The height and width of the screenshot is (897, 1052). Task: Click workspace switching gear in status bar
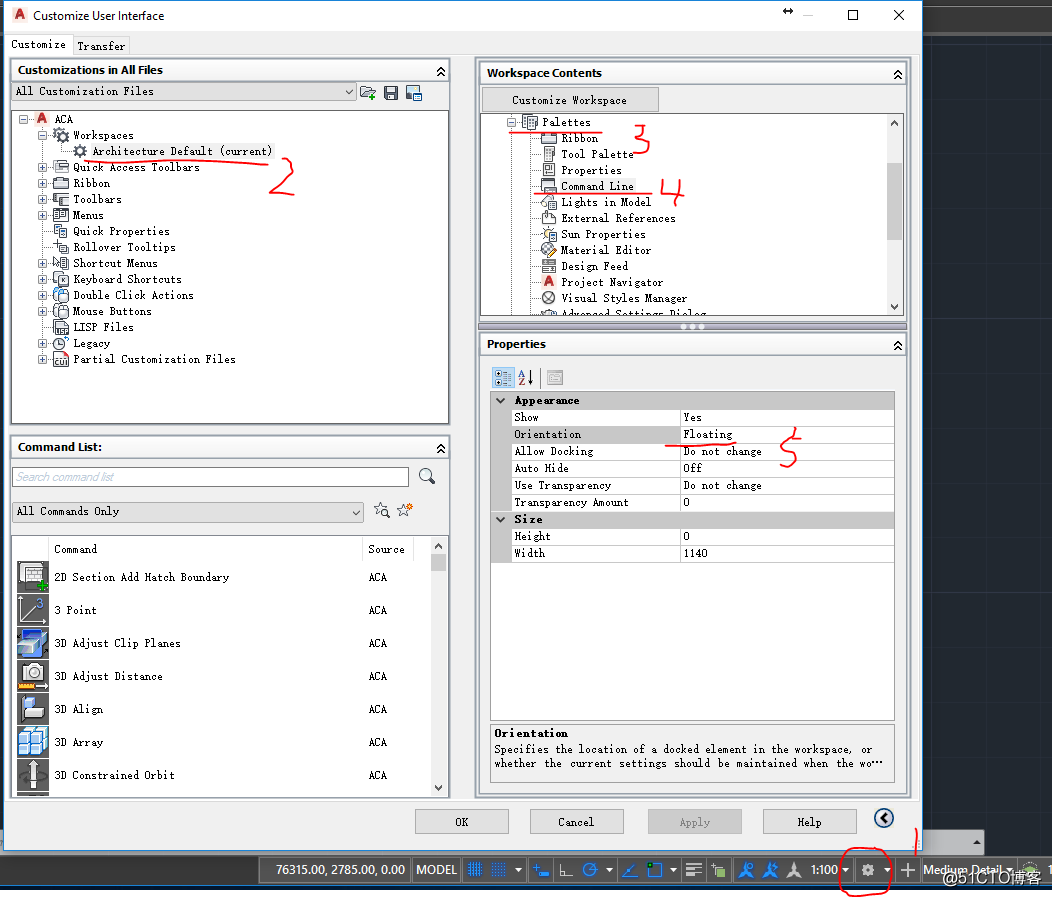pos(867,870)
